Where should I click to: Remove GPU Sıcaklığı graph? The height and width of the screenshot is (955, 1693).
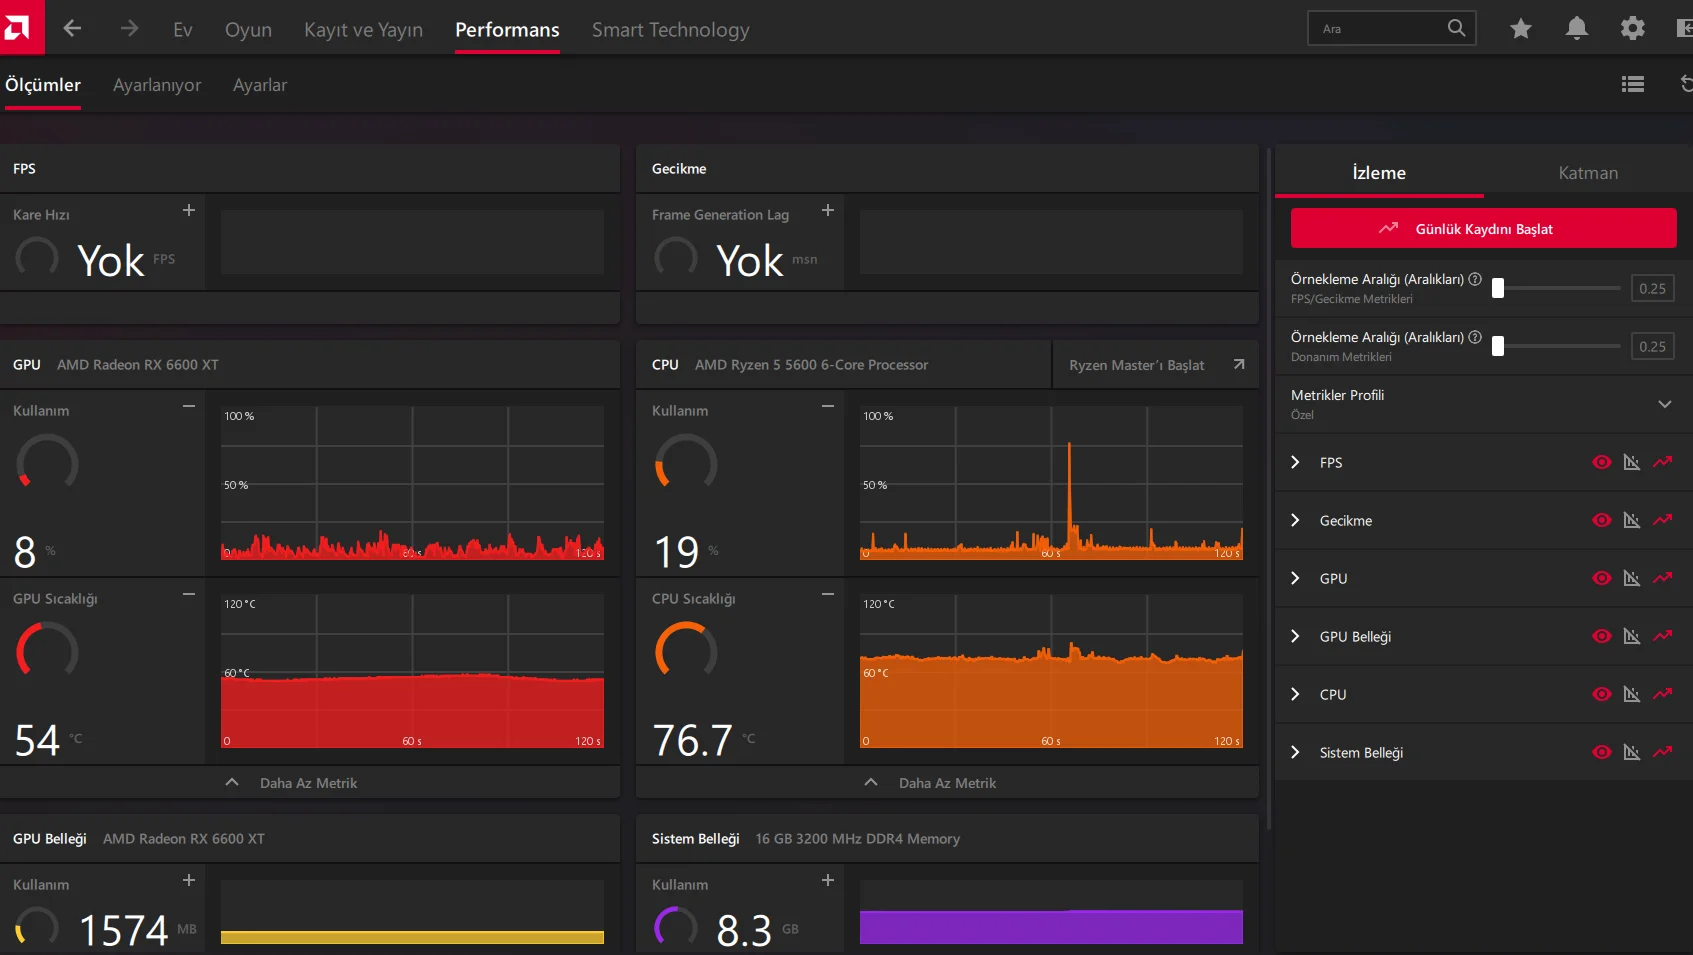click(189, 594)
